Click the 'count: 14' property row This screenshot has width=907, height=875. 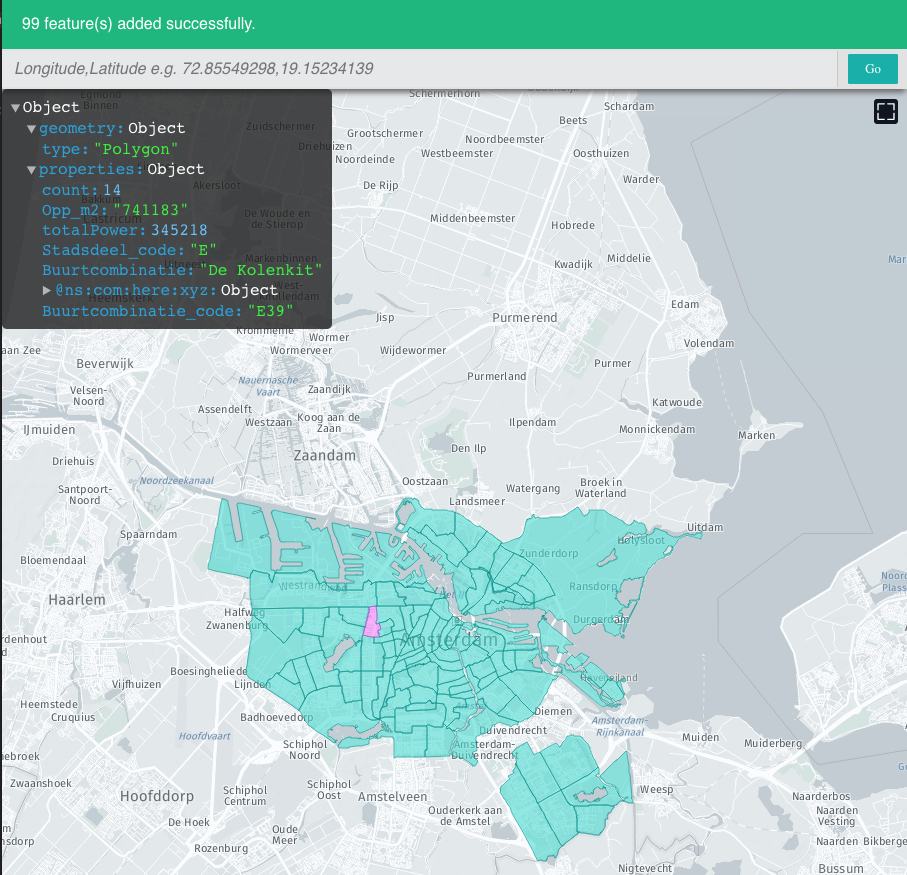point(80,190)
